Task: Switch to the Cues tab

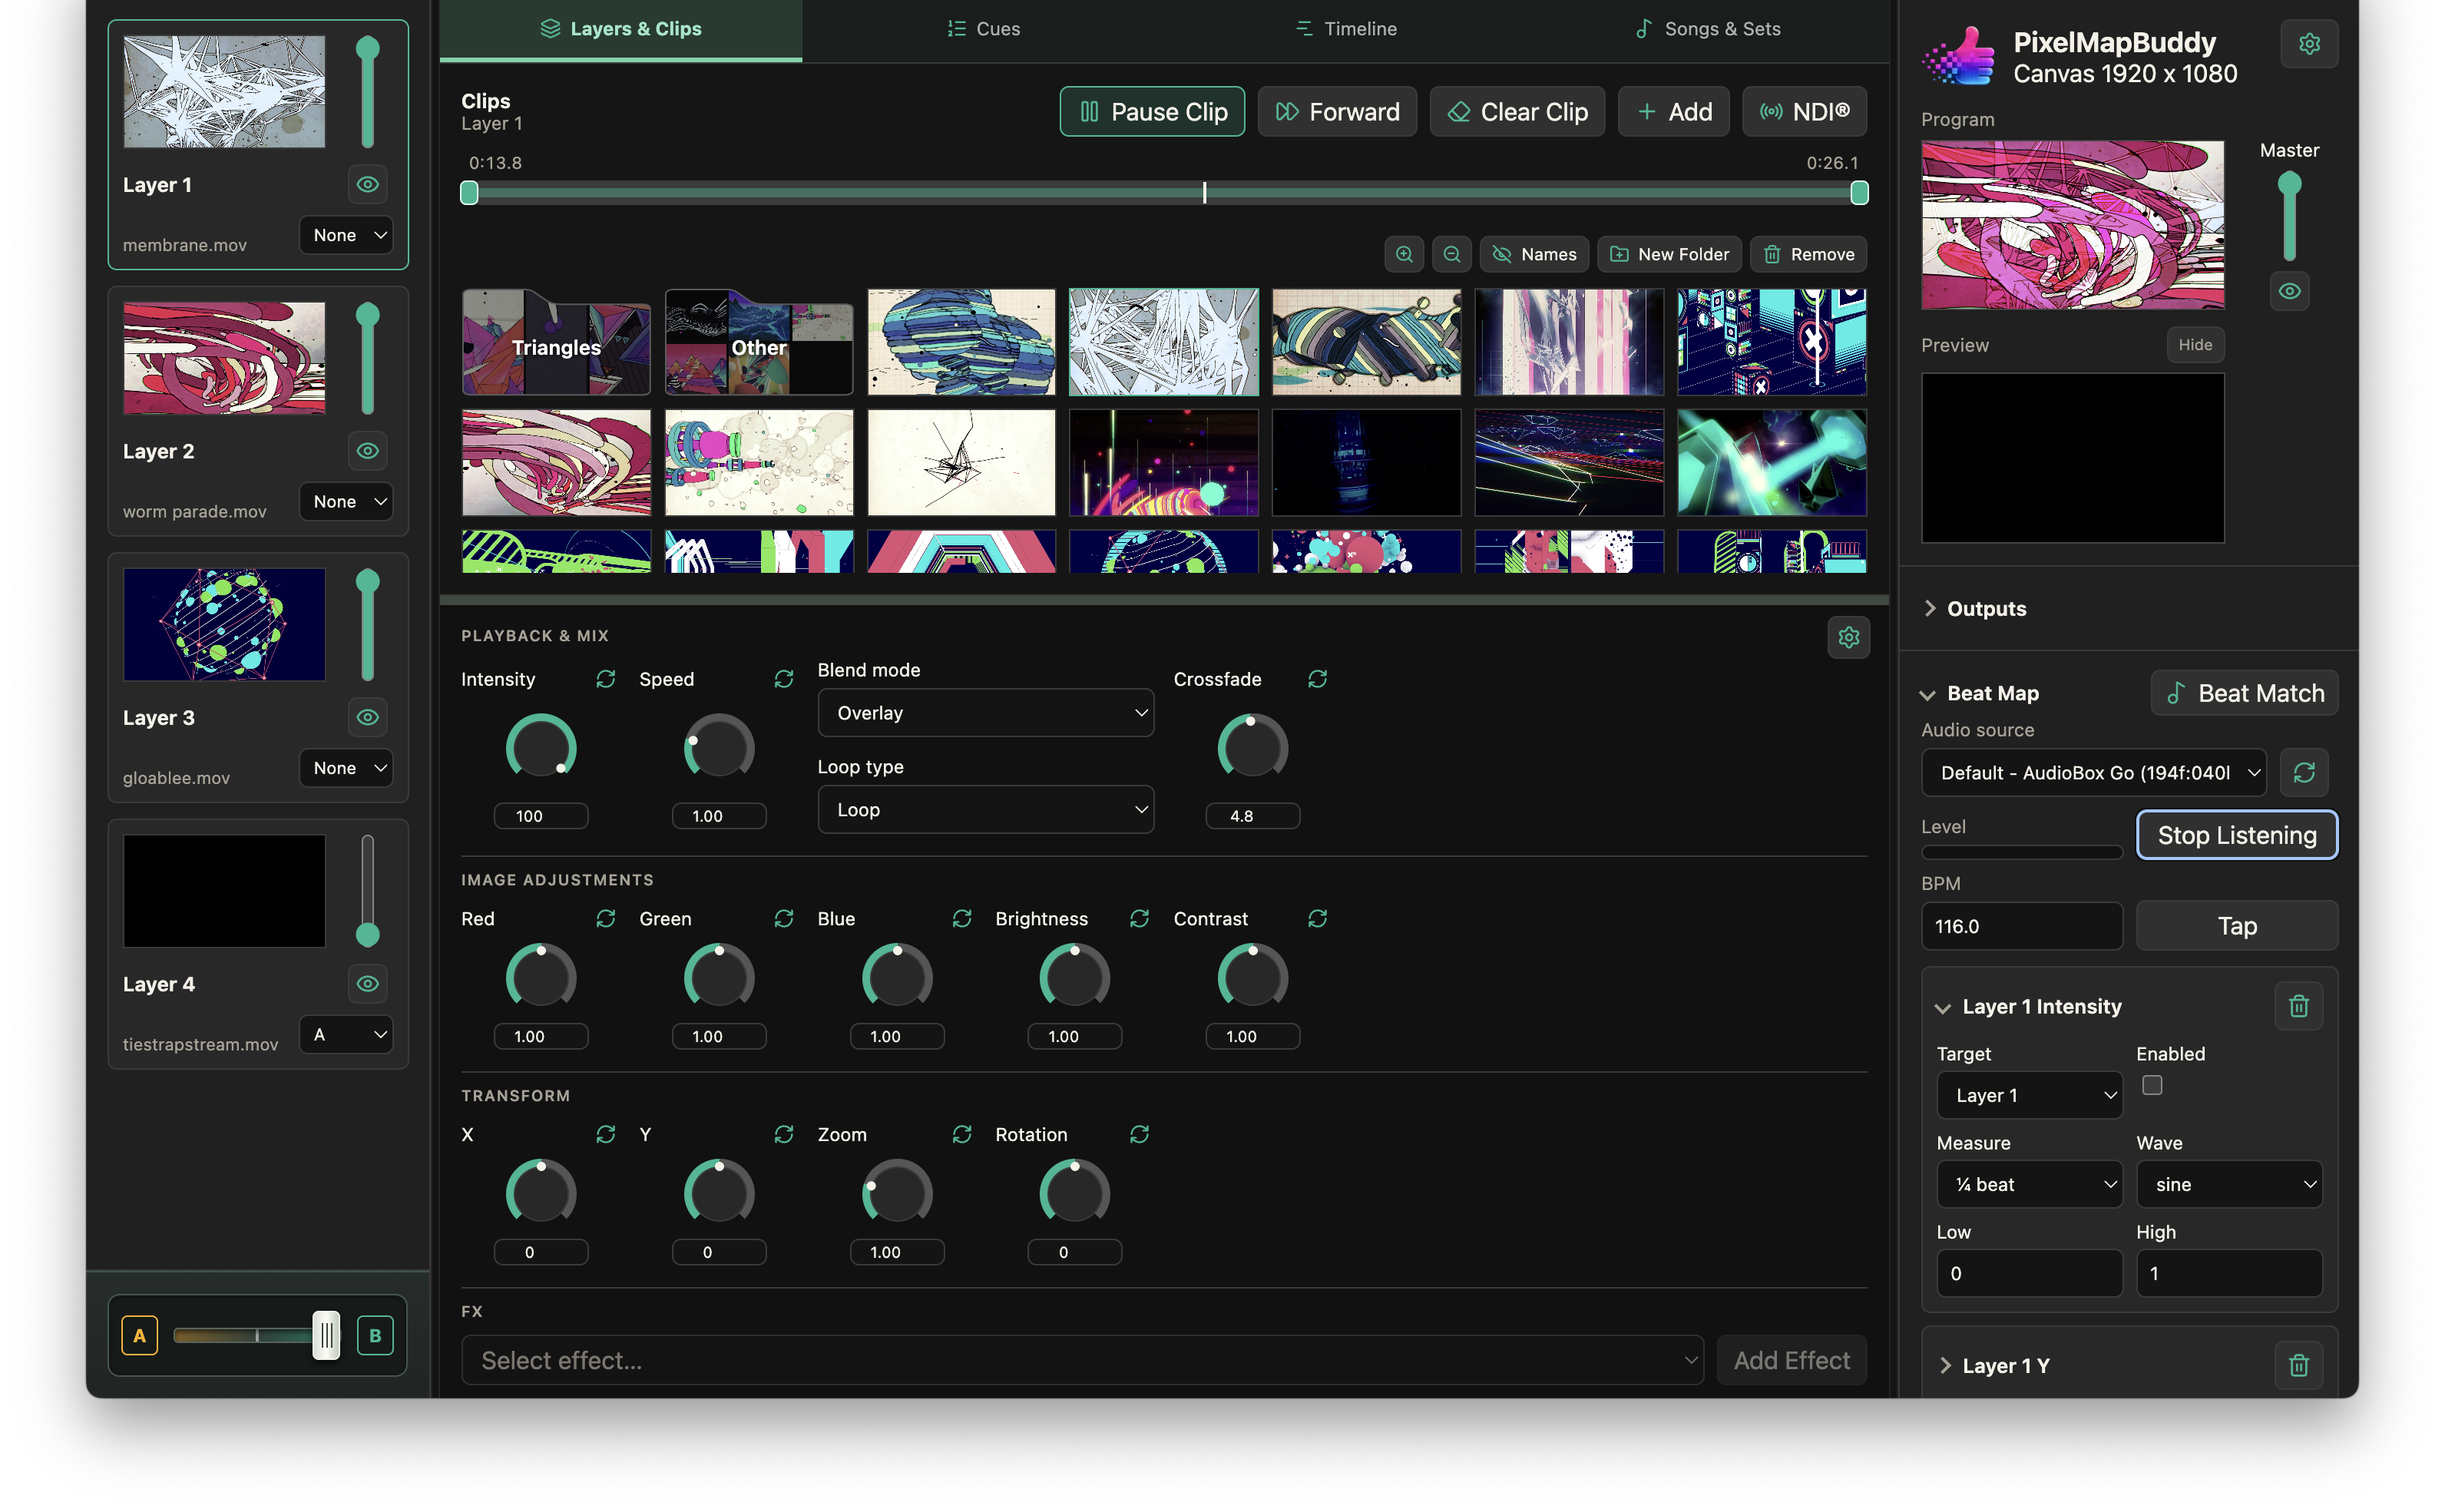Action: [984, 29]
